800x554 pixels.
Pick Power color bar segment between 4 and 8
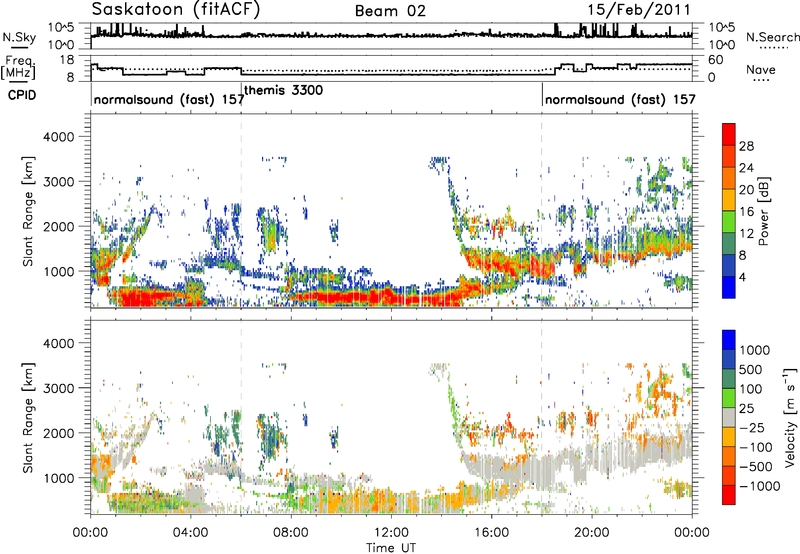[x=729, y=265]
